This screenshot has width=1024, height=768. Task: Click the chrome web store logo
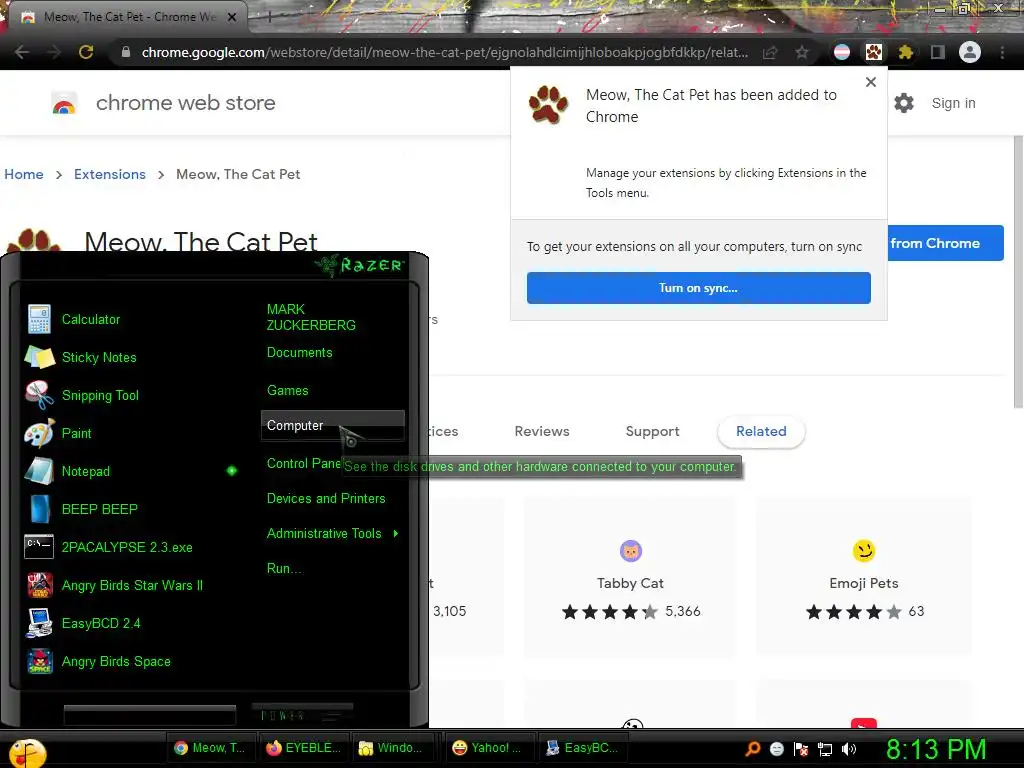click(64, 103)
